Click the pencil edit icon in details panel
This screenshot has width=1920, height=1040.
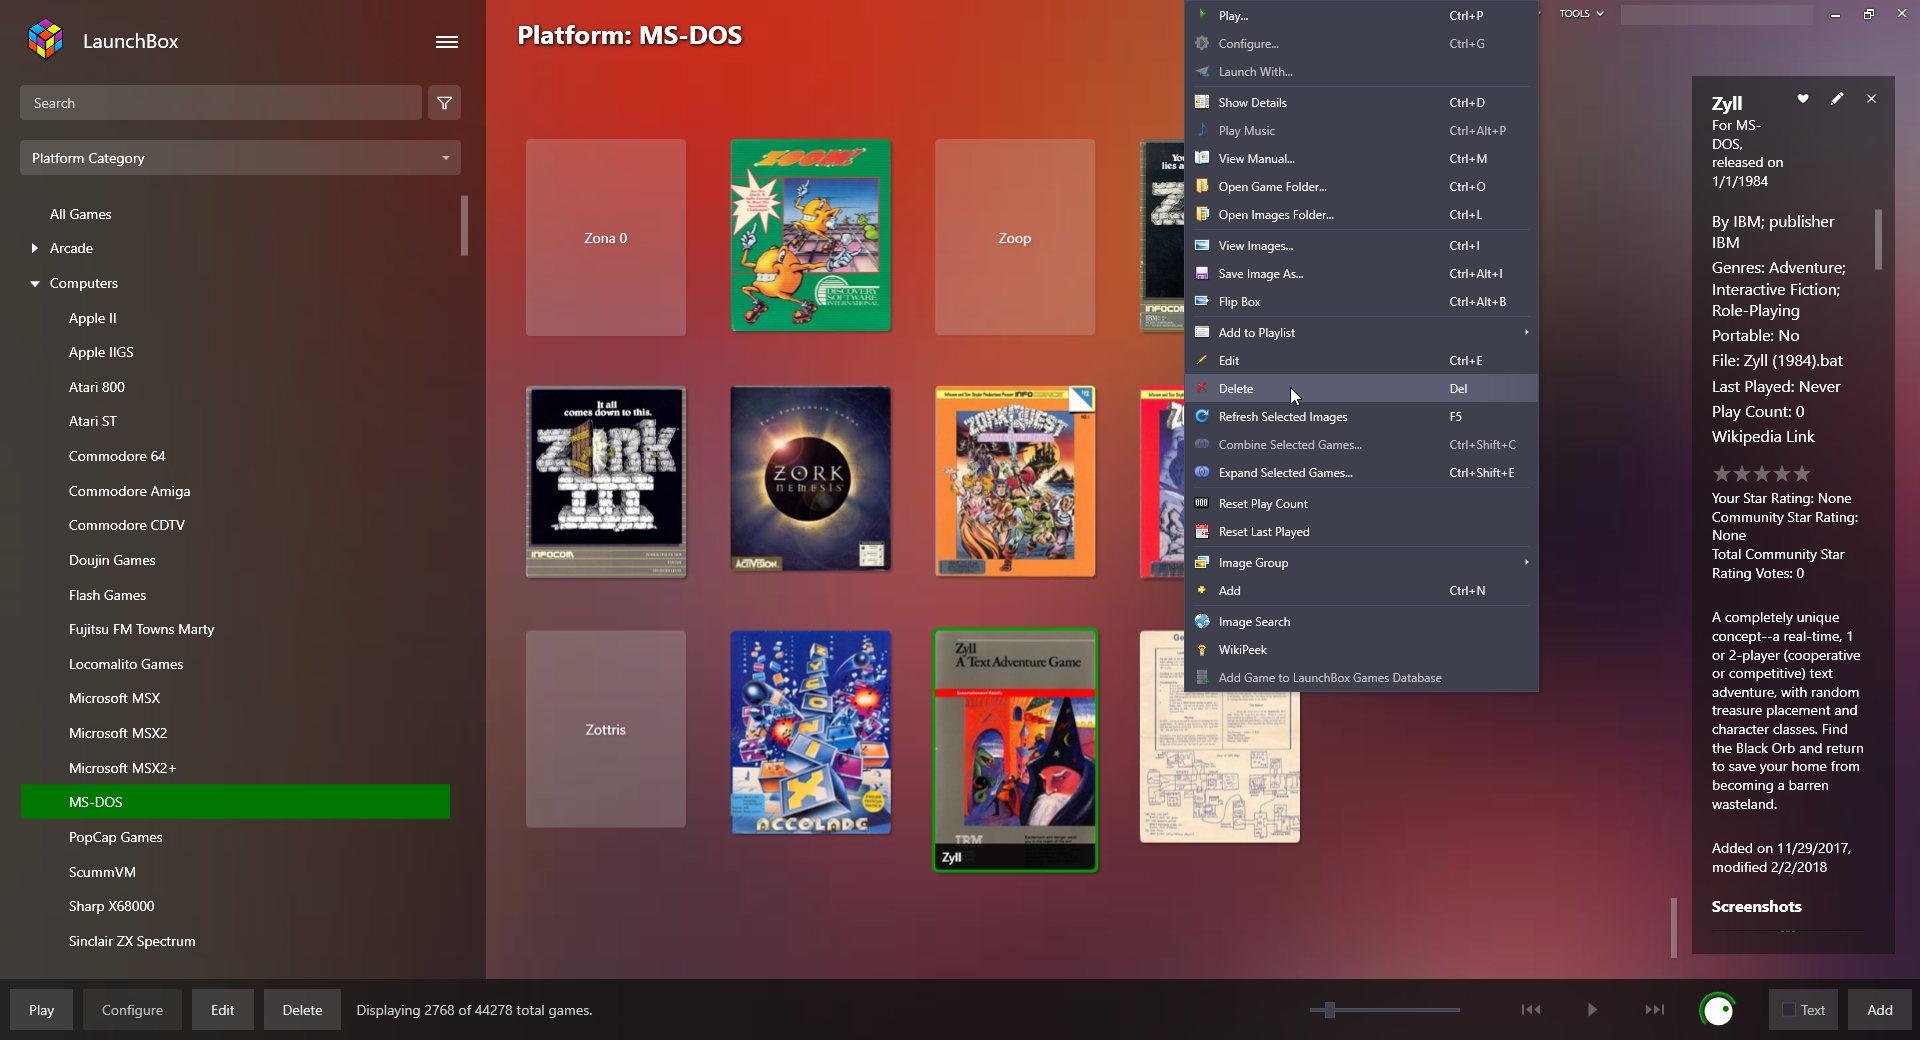click(1837, 99)
